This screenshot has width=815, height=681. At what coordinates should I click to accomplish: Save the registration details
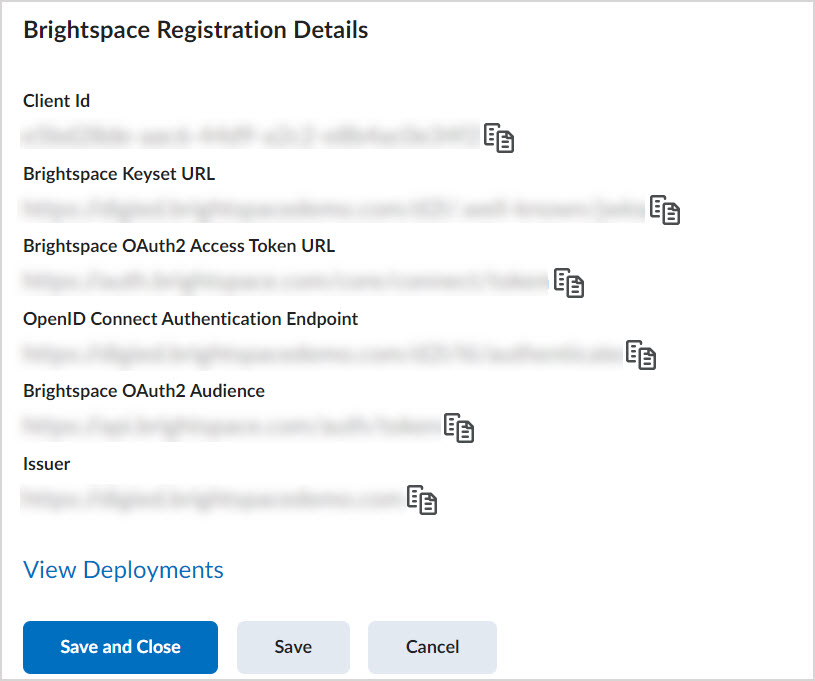[292, 647]
